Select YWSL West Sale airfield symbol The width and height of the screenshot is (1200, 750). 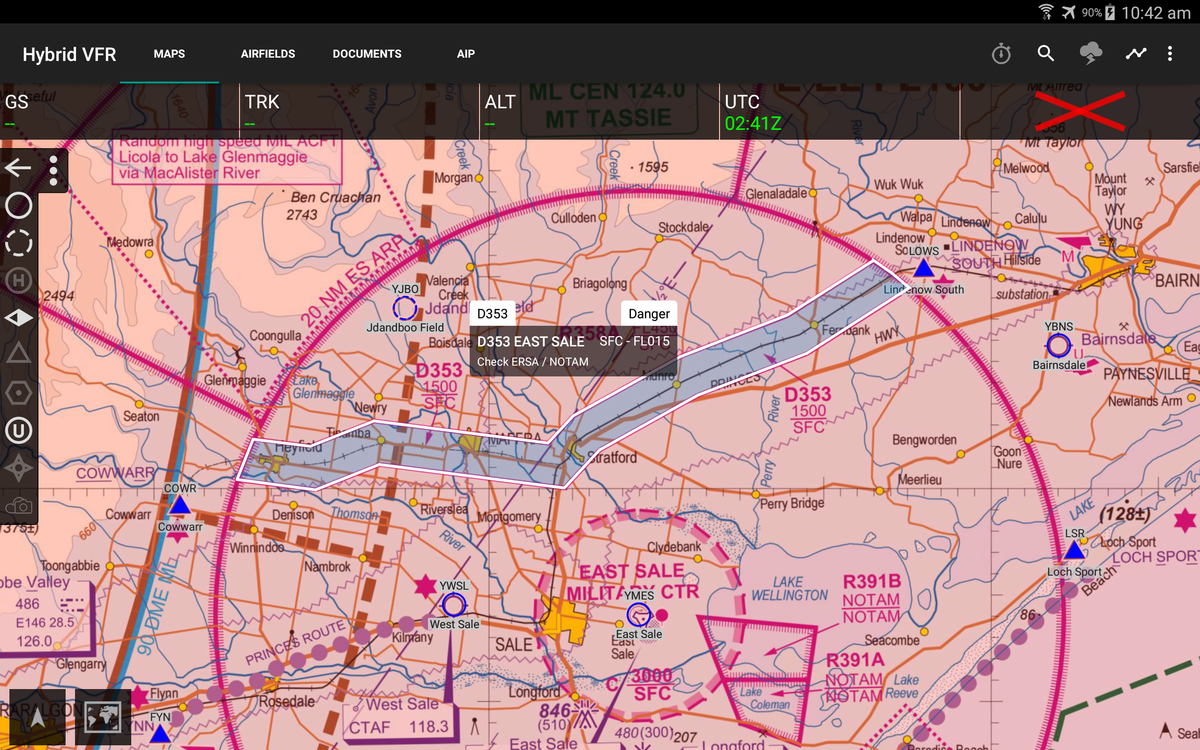pyautogui.click(x=454, y=605)
